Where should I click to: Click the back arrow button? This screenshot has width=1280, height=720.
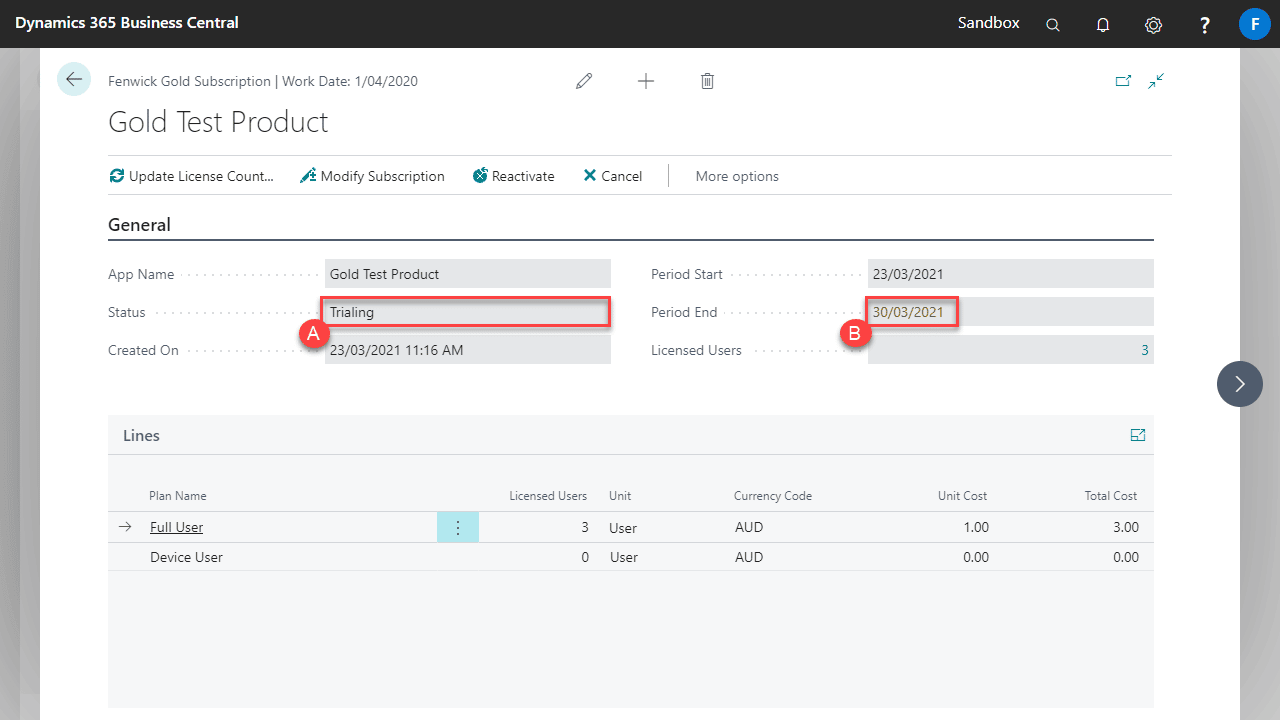(x=74, y=79)
